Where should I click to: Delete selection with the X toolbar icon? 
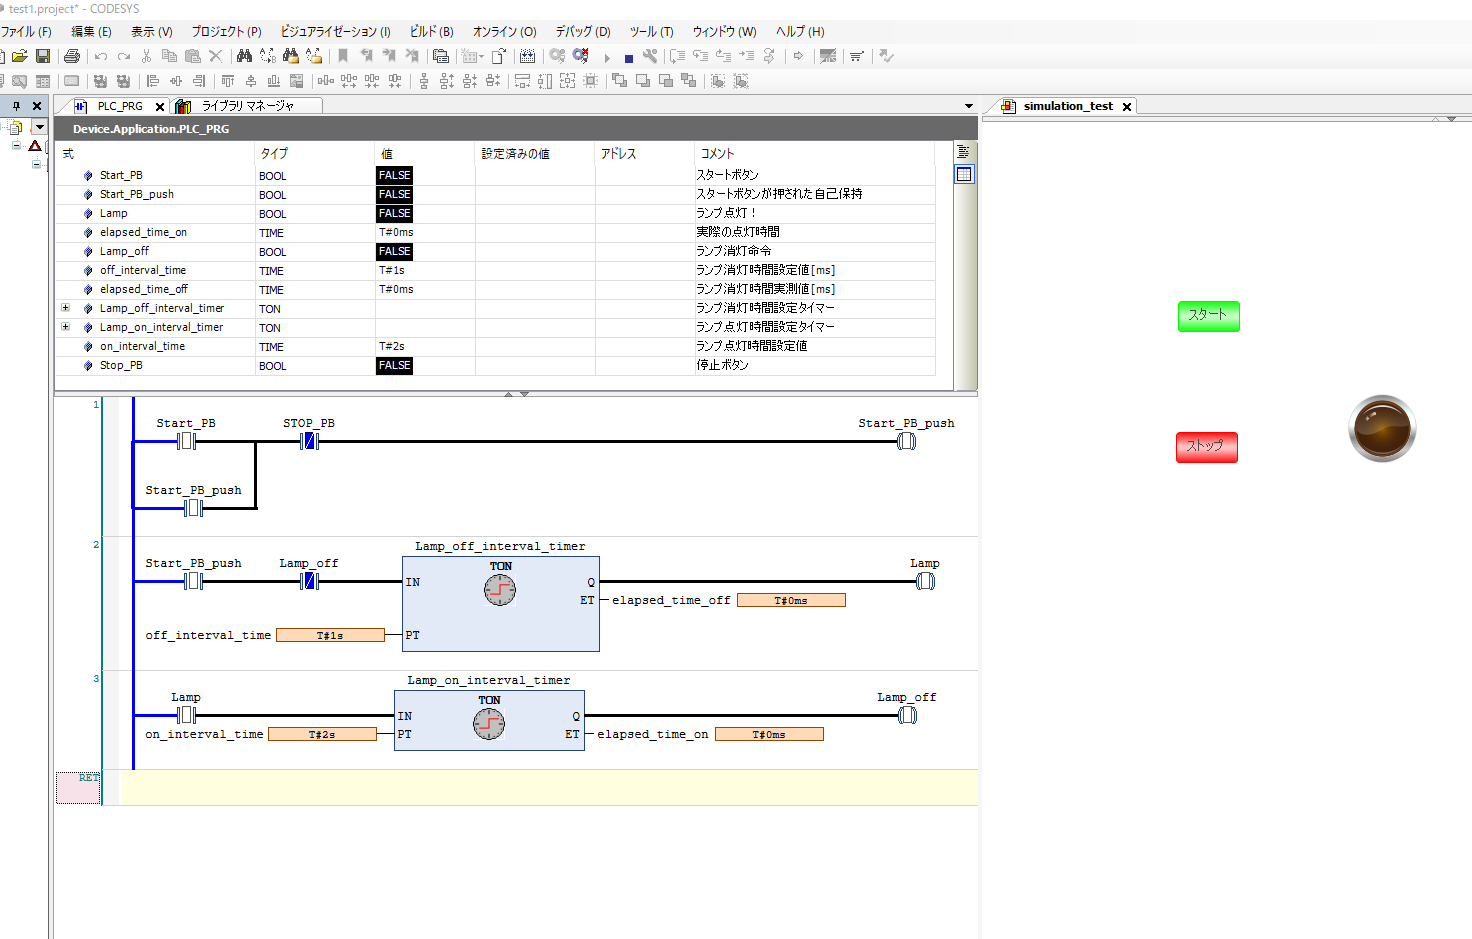coord(215,57)
